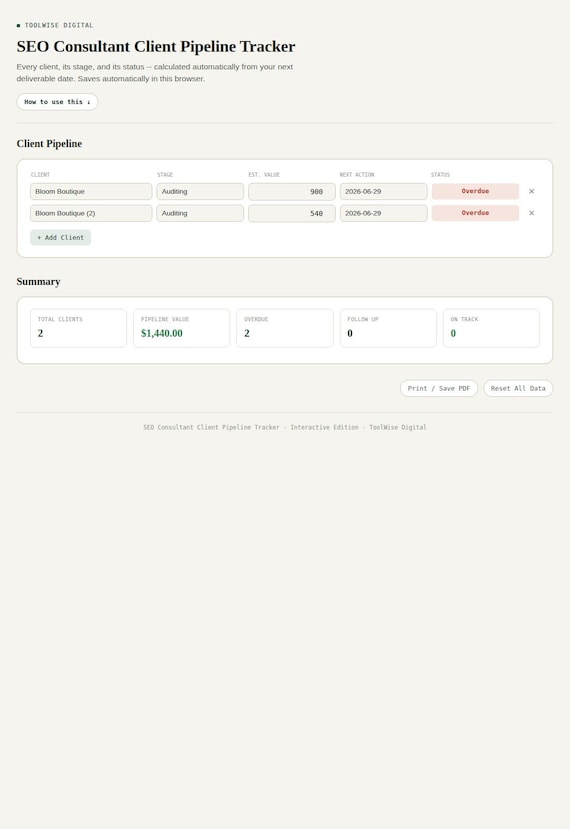Click the Next Action column header
This screenshot has width=570, height=829.
pyautogui.click(x=357, y=174)
